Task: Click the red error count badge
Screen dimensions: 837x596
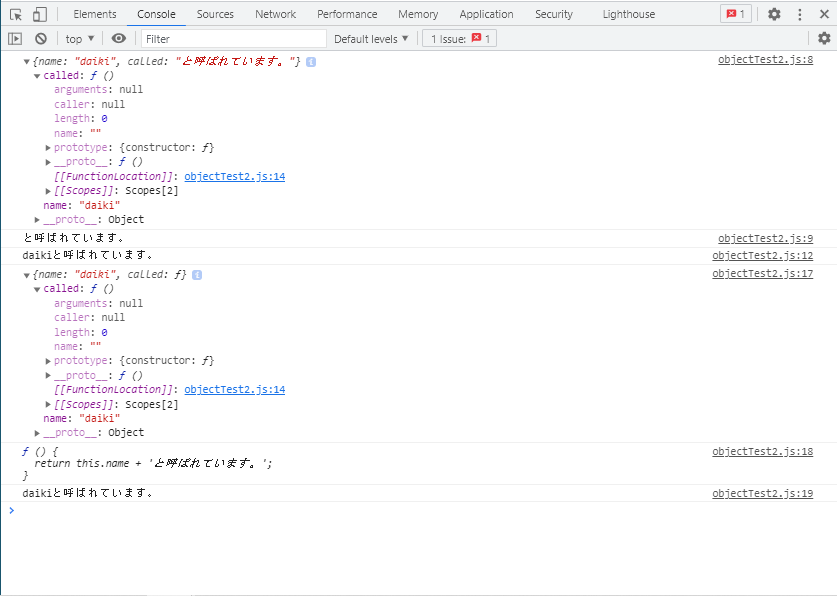Action: coord(736,14)
